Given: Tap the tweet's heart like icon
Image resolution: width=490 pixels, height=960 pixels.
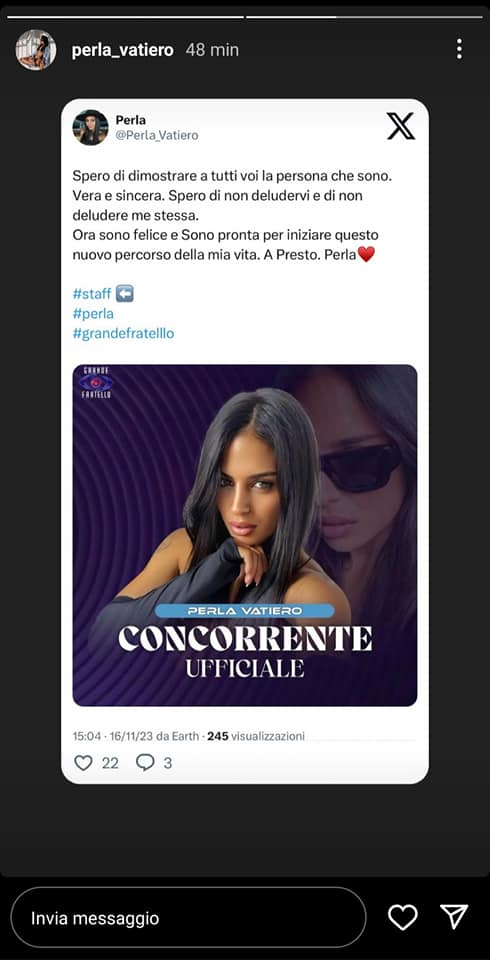Looking at the screenshot, I should [x=83, y=762].
